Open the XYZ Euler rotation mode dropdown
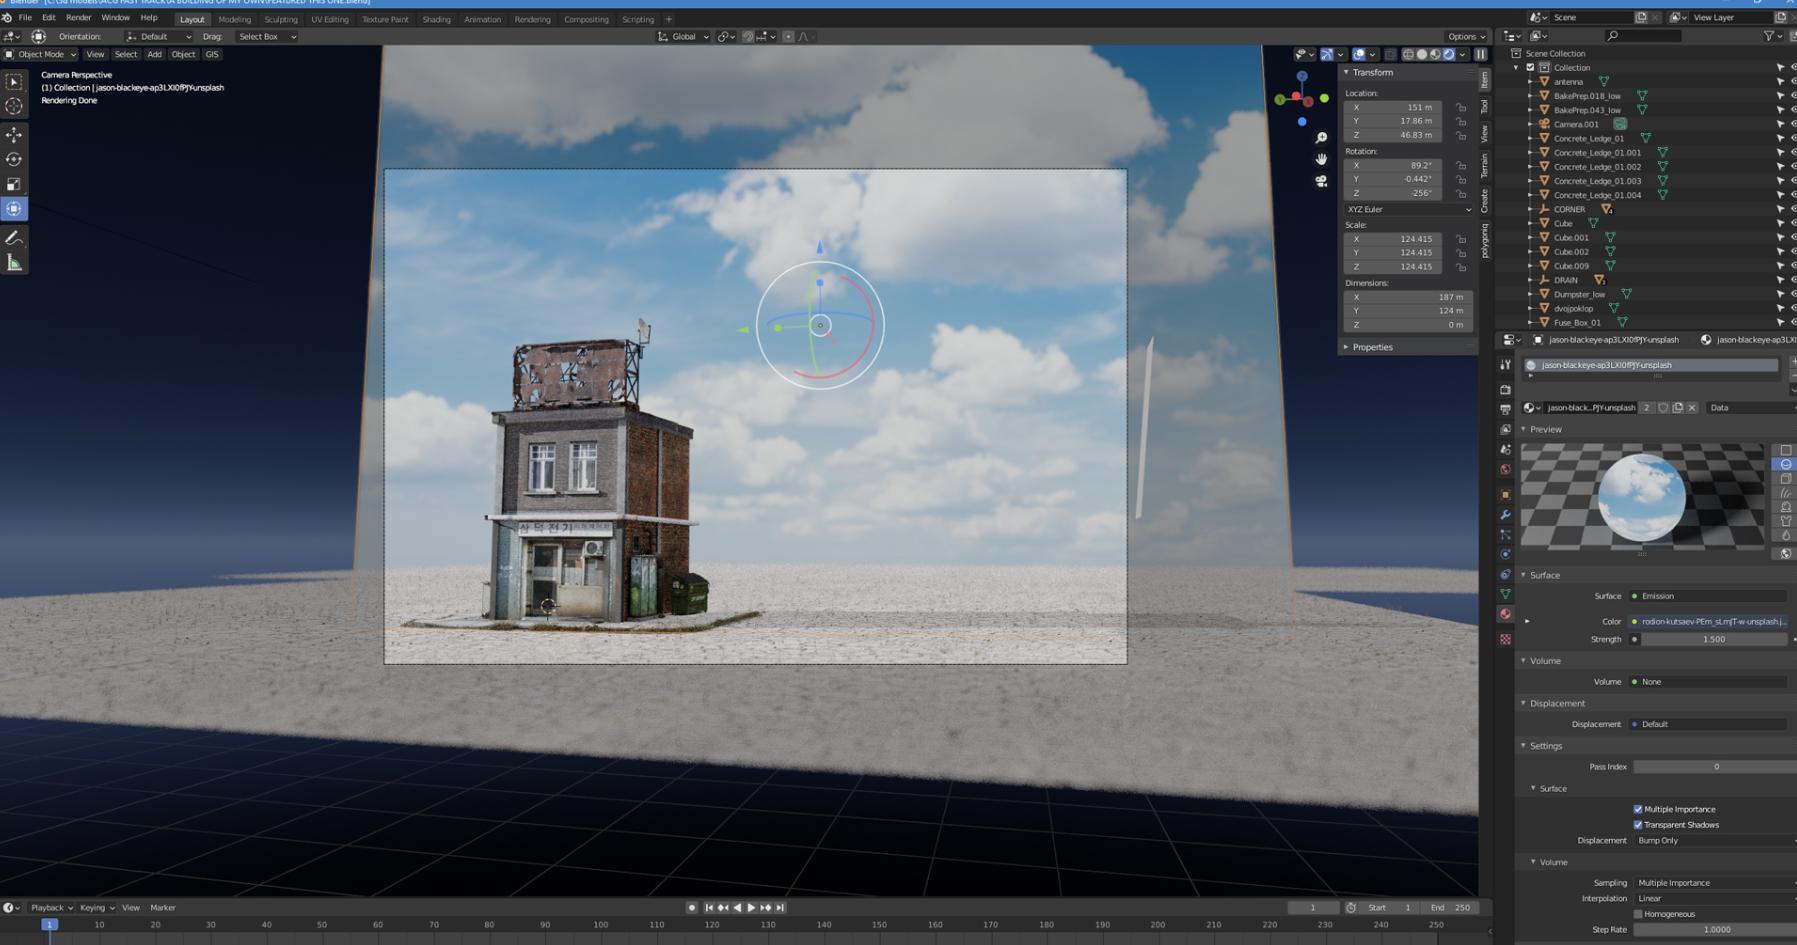Screen dimensions: 1797x945 [x=1408, y=209]
